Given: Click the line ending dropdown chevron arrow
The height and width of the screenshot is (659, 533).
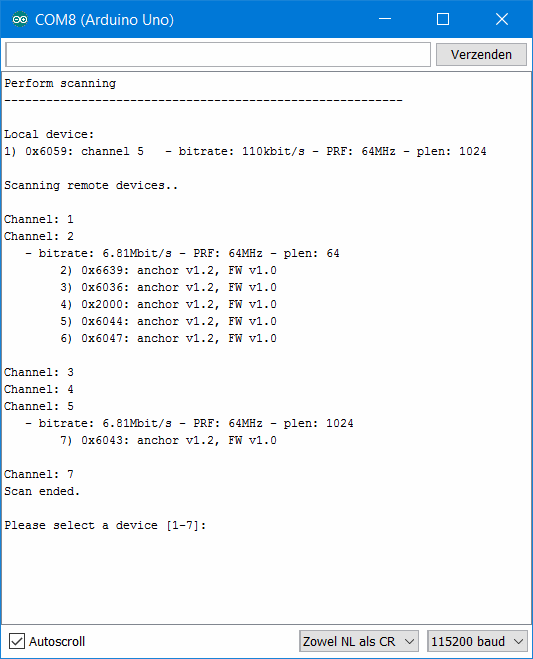Looking at the screenshot, I should tap(409, 642).
